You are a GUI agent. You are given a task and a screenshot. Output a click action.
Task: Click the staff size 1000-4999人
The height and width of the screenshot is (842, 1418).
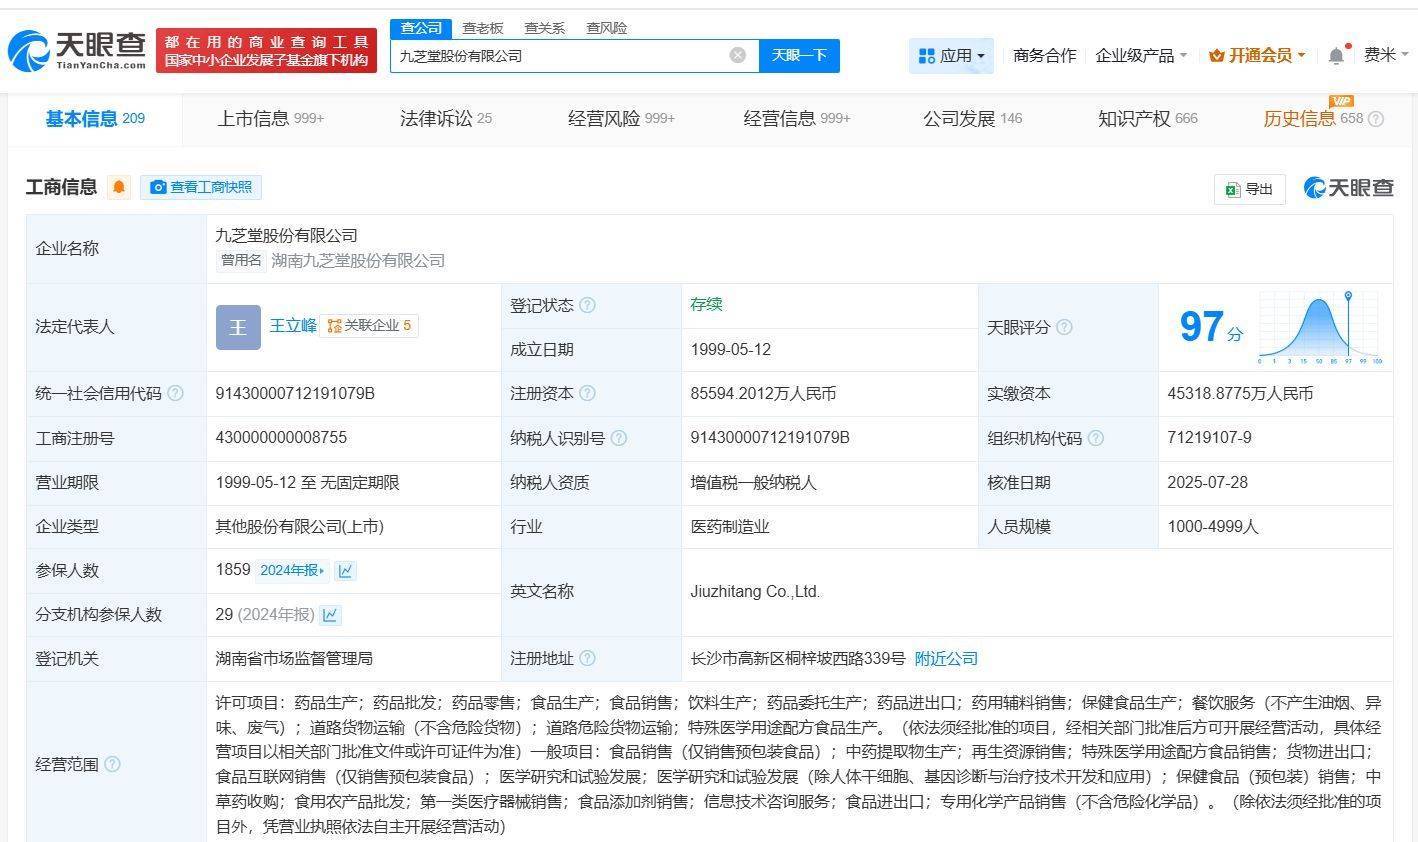[1213, 526]
